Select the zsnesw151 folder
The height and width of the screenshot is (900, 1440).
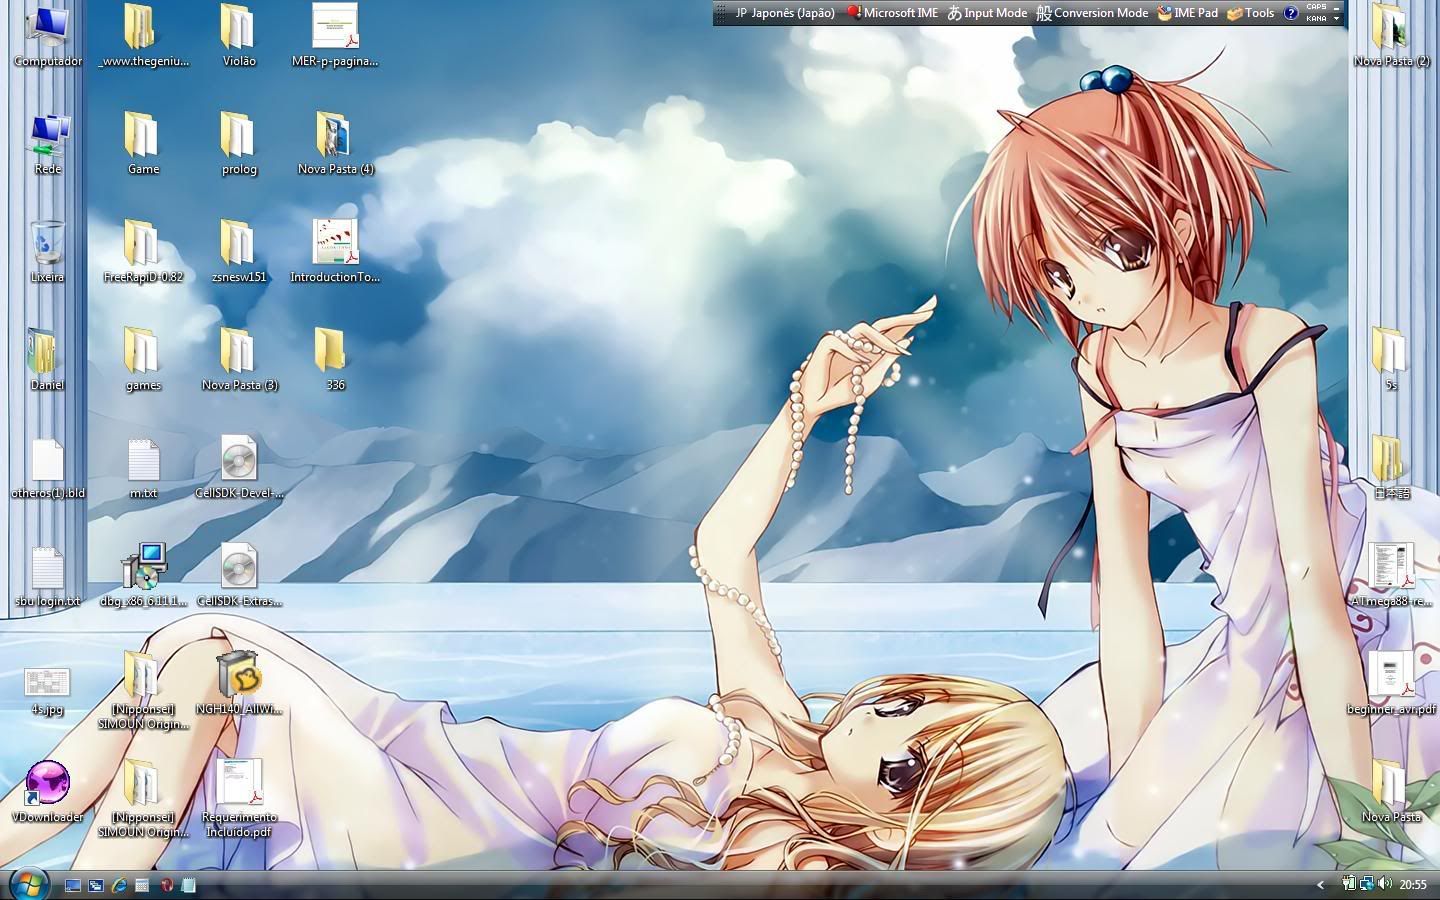pos(239,251)
